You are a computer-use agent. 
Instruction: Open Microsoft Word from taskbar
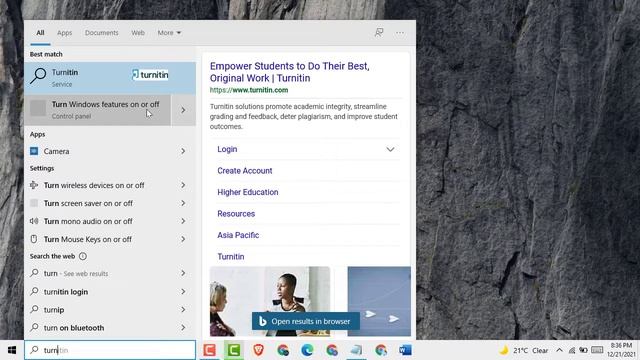[405, 350]
